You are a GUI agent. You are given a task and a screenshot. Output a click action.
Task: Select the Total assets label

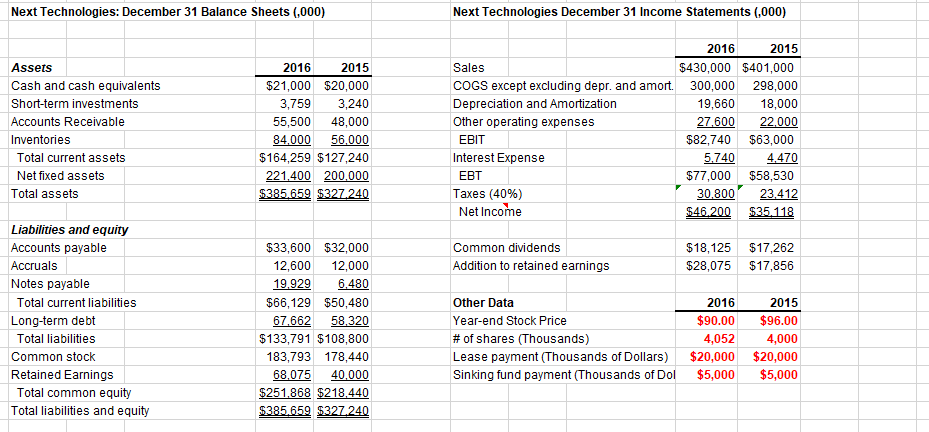(45, 194)
